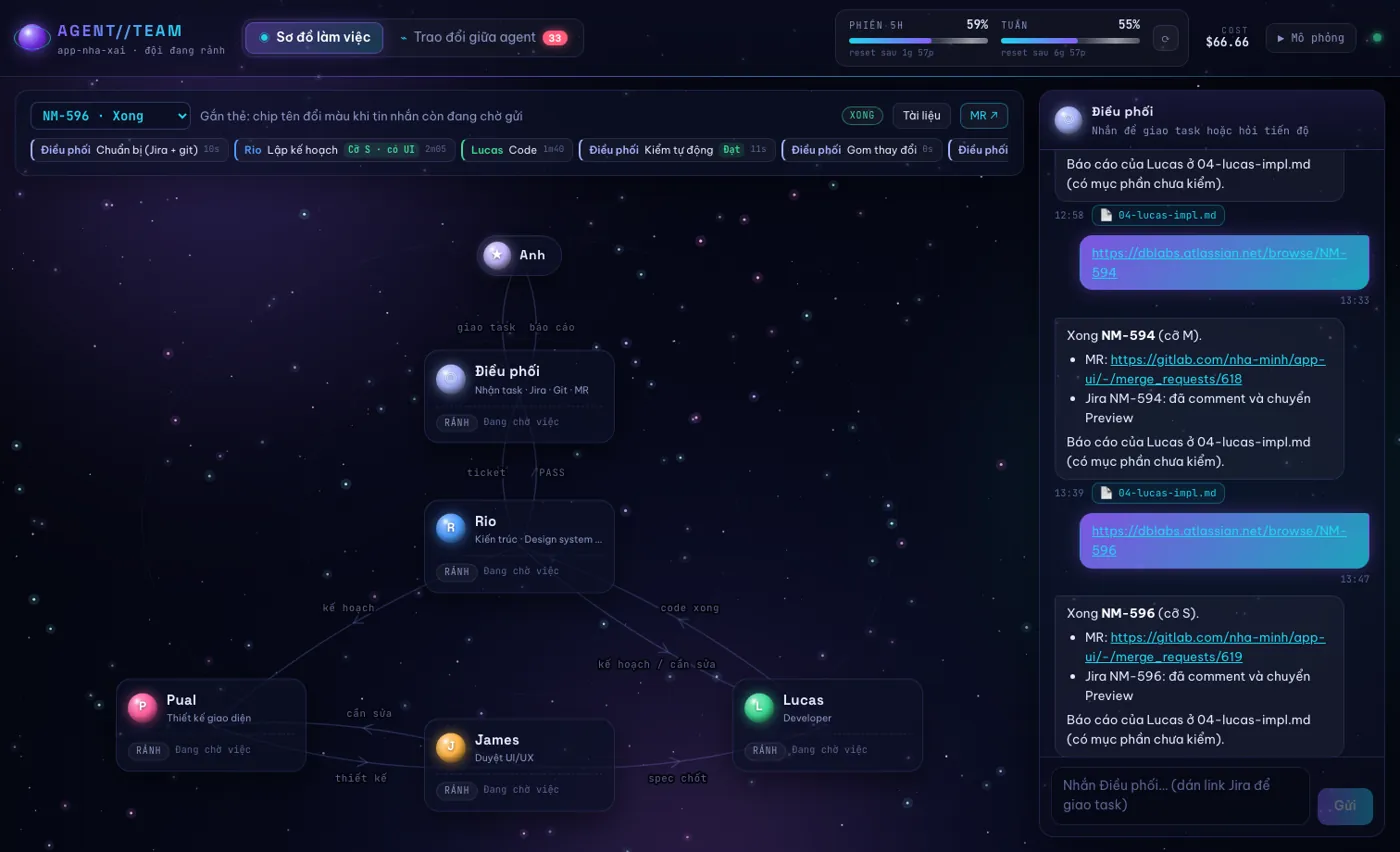Open the NM-596 · Xong task dropdown
This screenshot has height=852, width=1400.
tap(110, 116)
